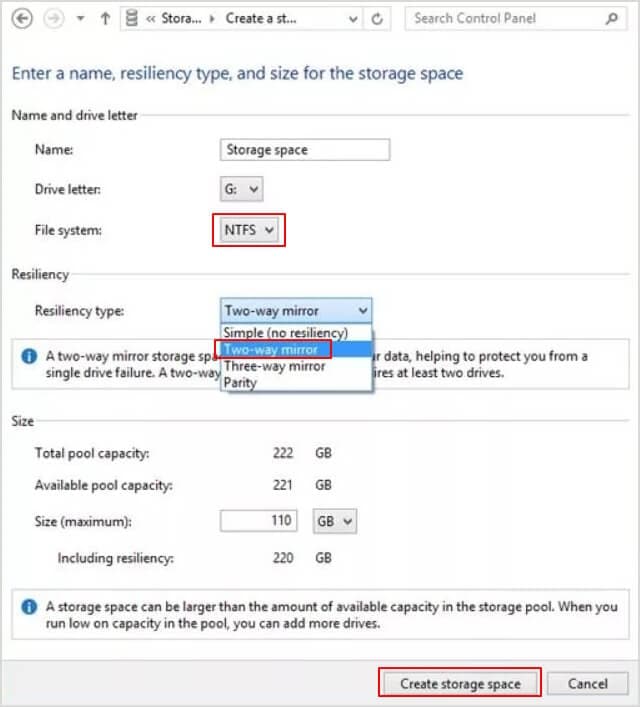Screen dimensions: 640x707
Task: Select the 'Stora...' breadcrumb
Action: (181, 18)
